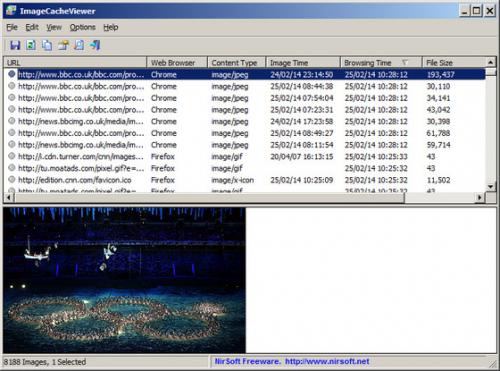Click the row icon for the 193,437 entry
The width and height of the screenshot is (500, 371).
12,74
